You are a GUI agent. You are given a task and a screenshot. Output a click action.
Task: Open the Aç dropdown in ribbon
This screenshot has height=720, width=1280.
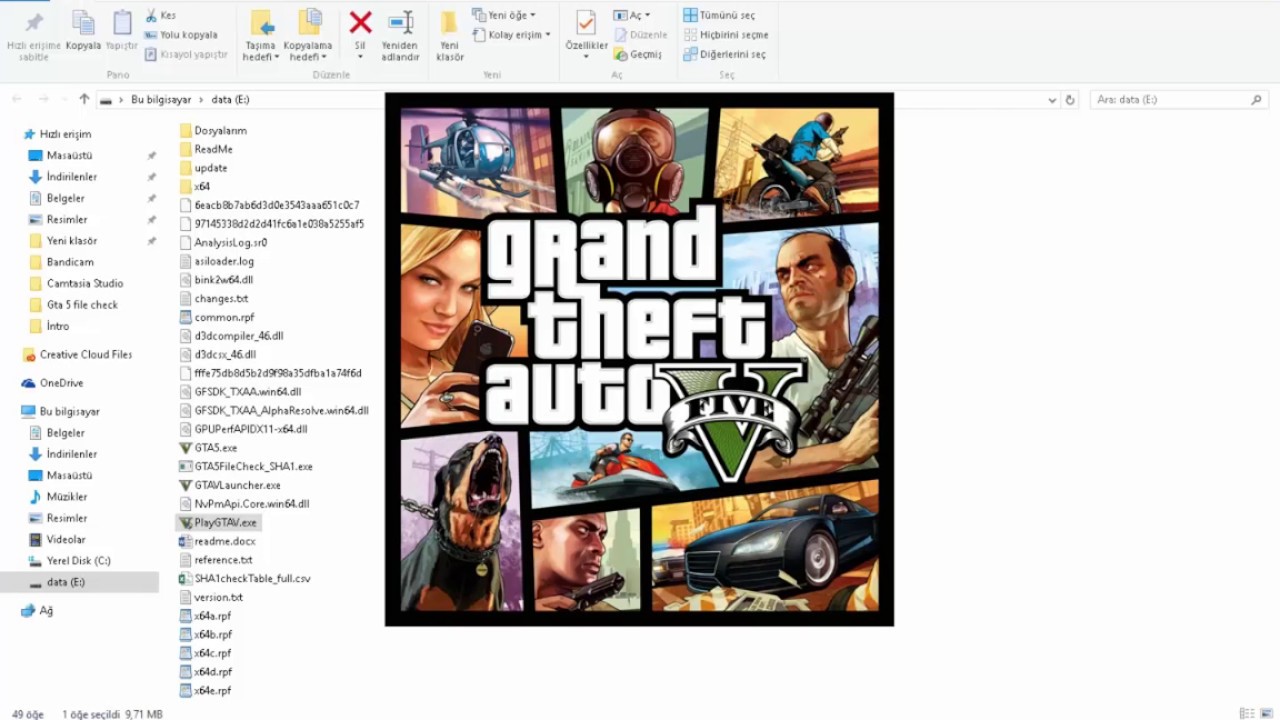(631, 15)
